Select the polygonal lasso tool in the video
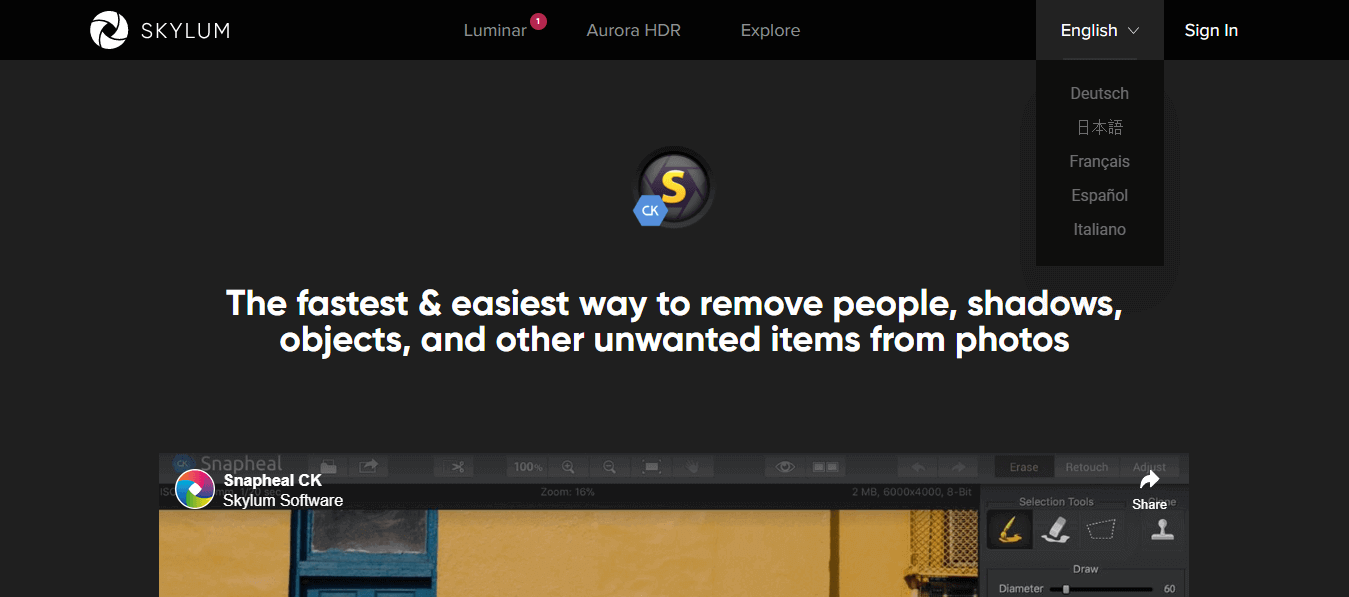 coord(1100,530)
